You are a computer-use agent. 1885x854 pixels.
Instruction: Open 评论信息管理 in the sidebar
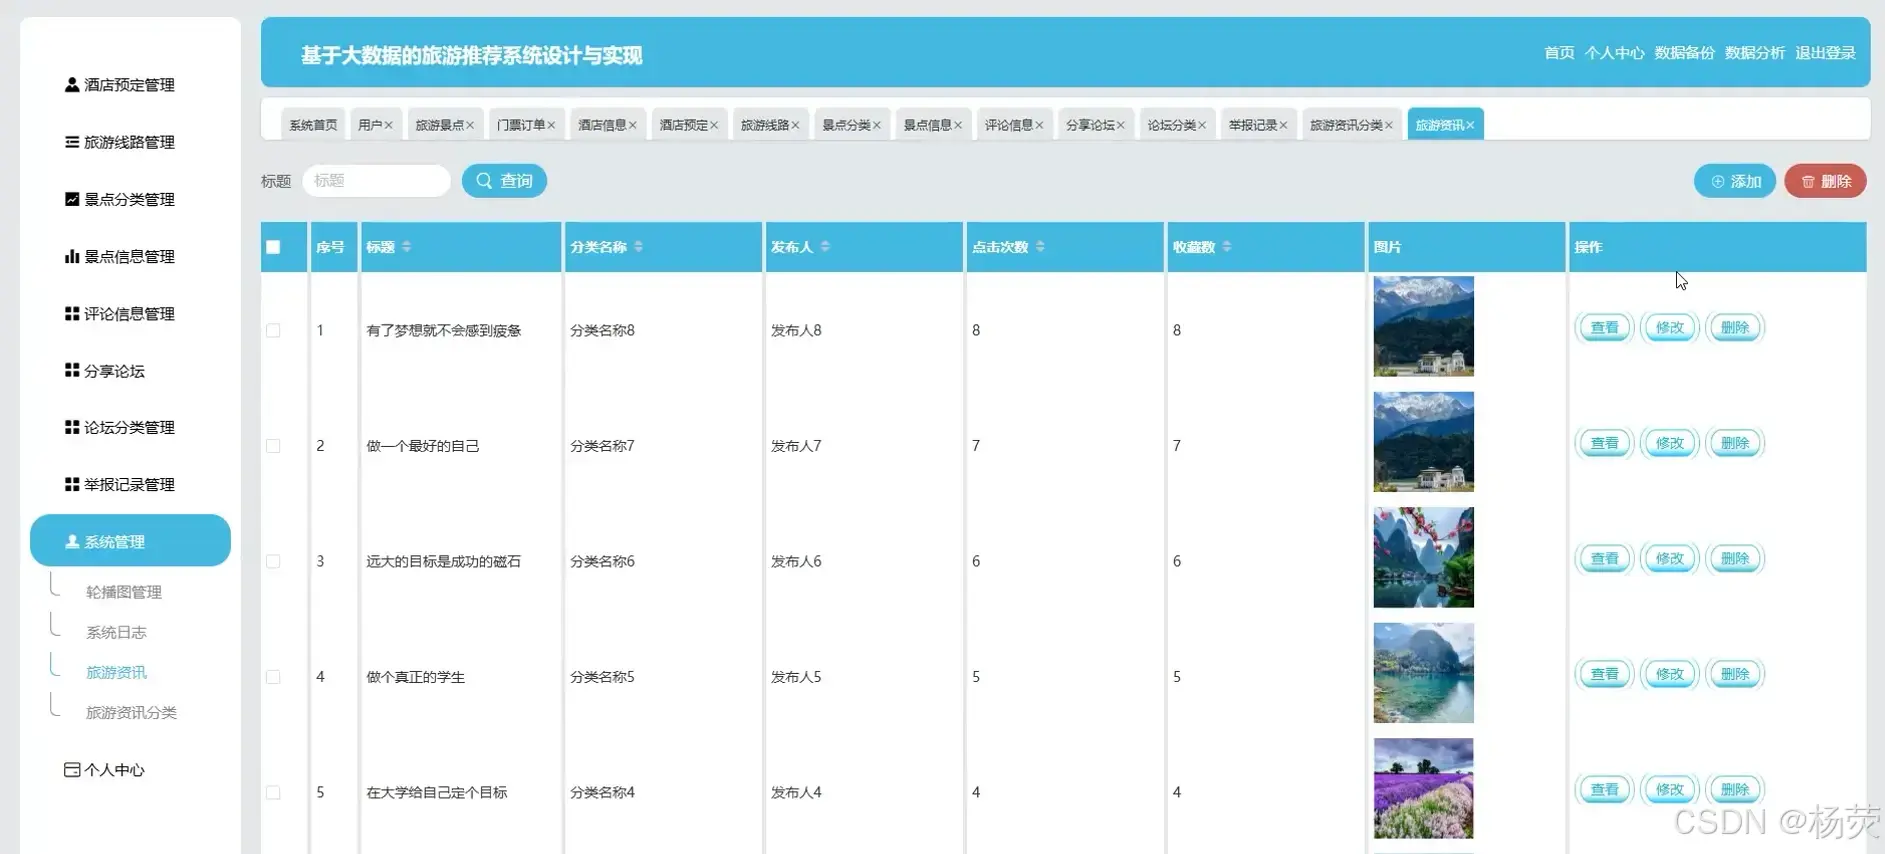point(120,313)
